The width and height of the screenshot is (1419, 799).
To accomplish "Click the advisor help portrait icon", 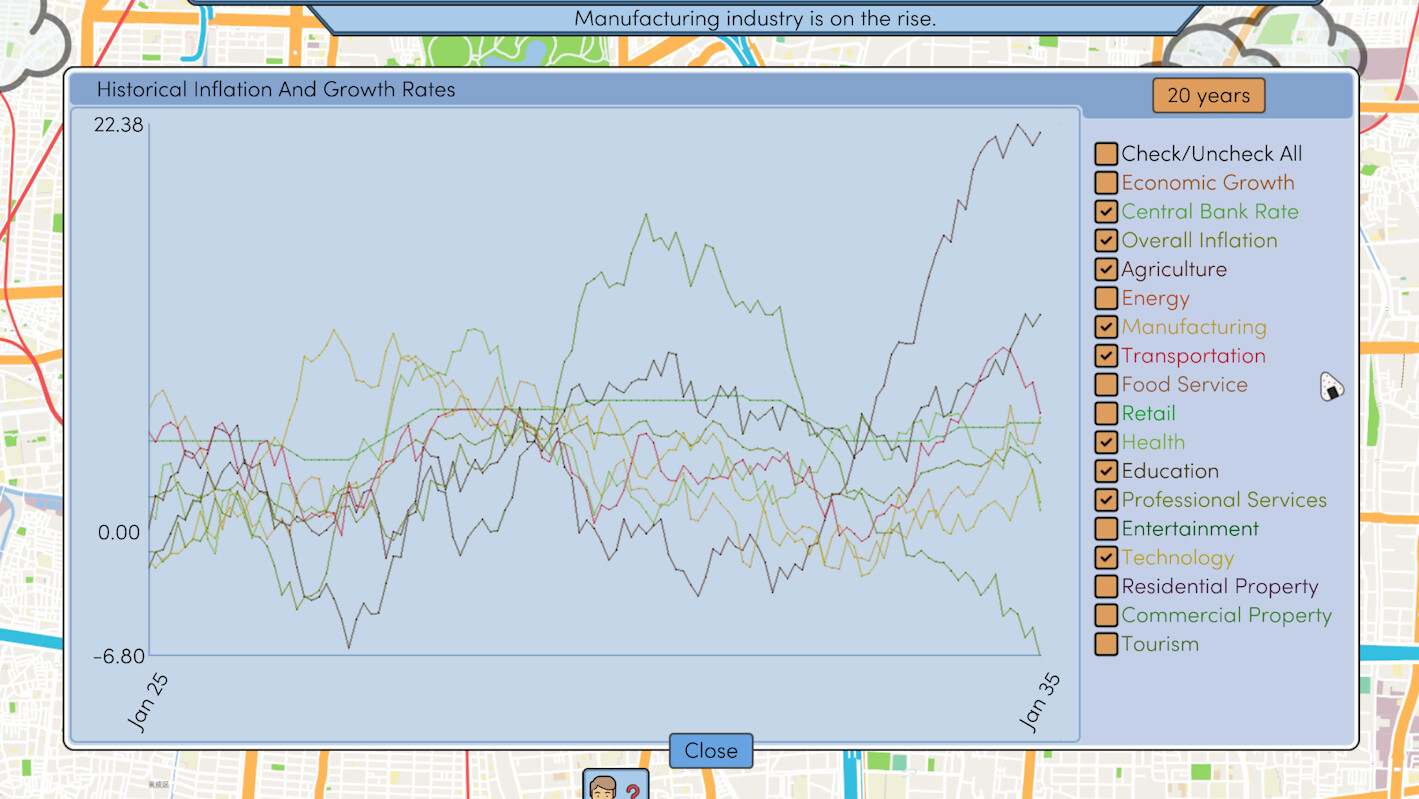I will [x=615, y=786].
